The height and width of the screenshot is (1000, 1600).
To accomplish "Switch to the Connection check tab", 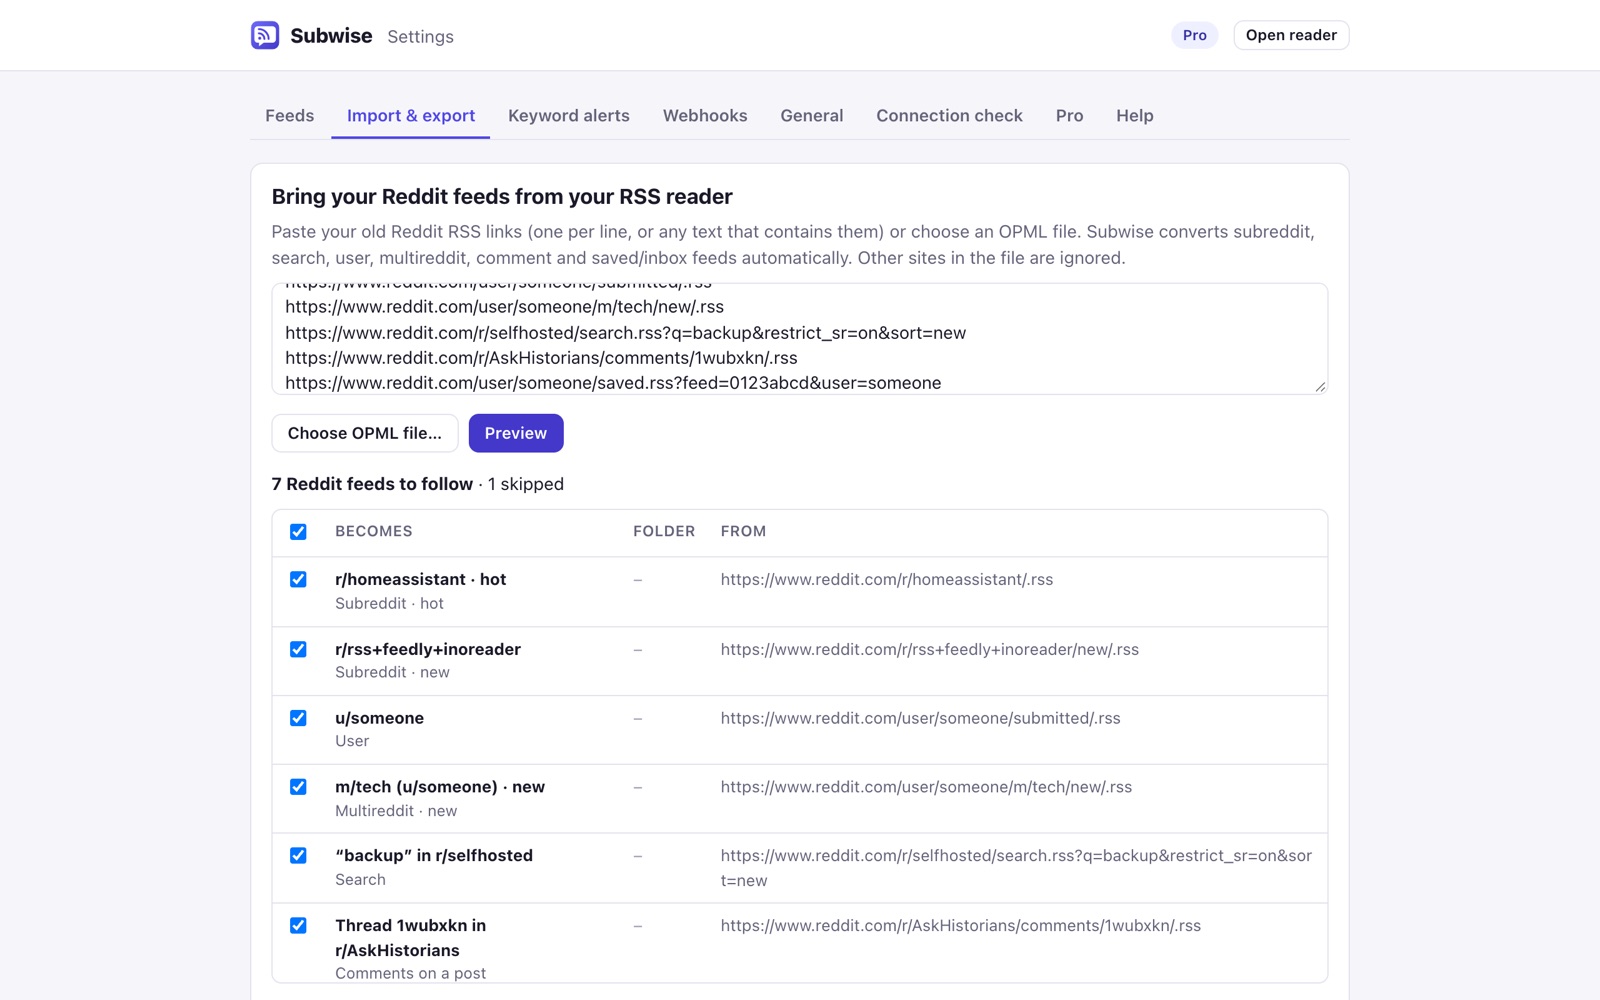I will [950, 116].
